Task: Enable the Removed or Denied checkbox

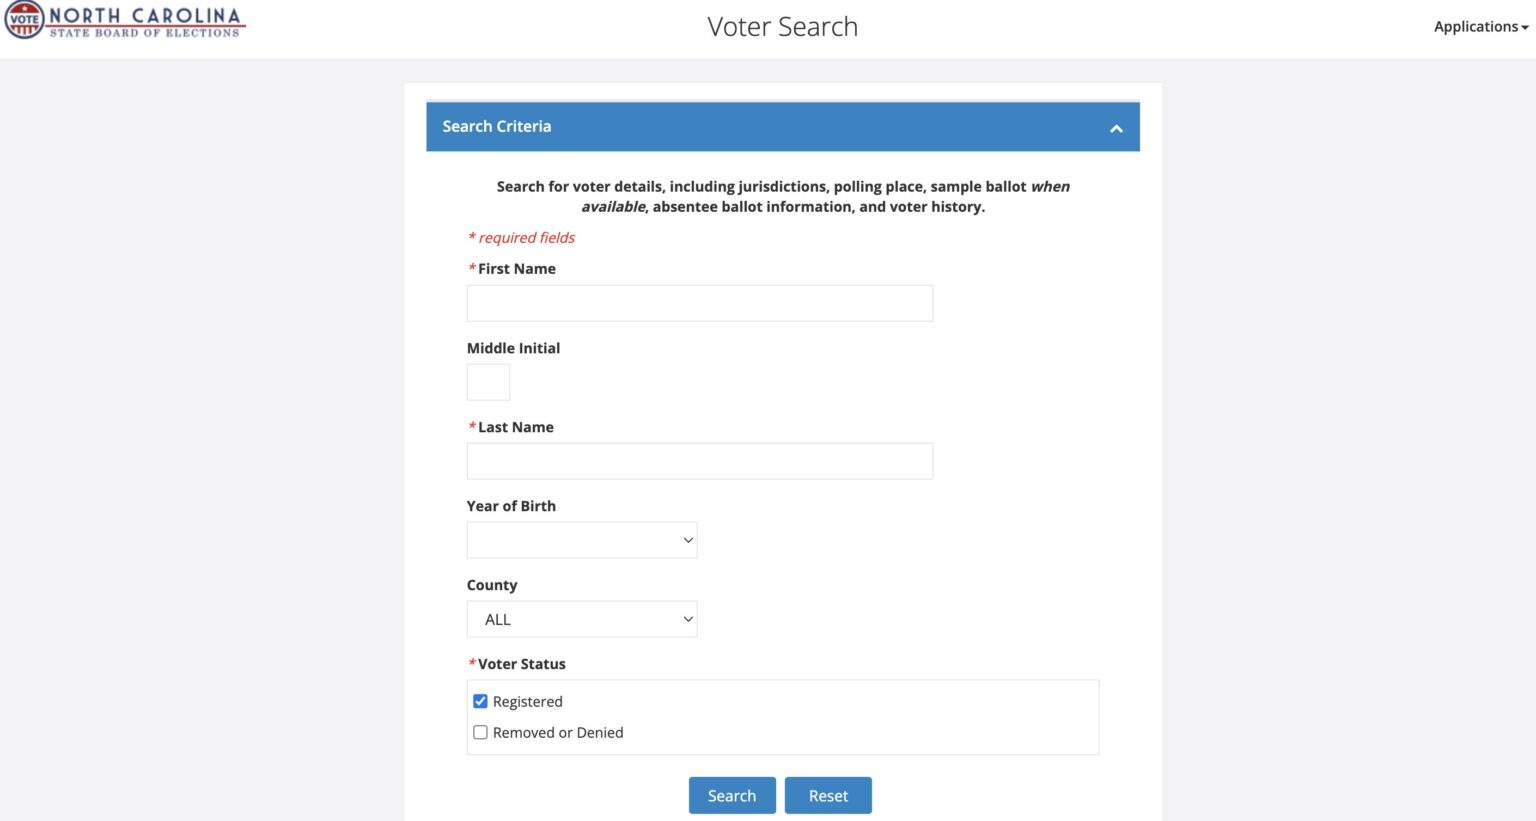Action: coord(480,732)
